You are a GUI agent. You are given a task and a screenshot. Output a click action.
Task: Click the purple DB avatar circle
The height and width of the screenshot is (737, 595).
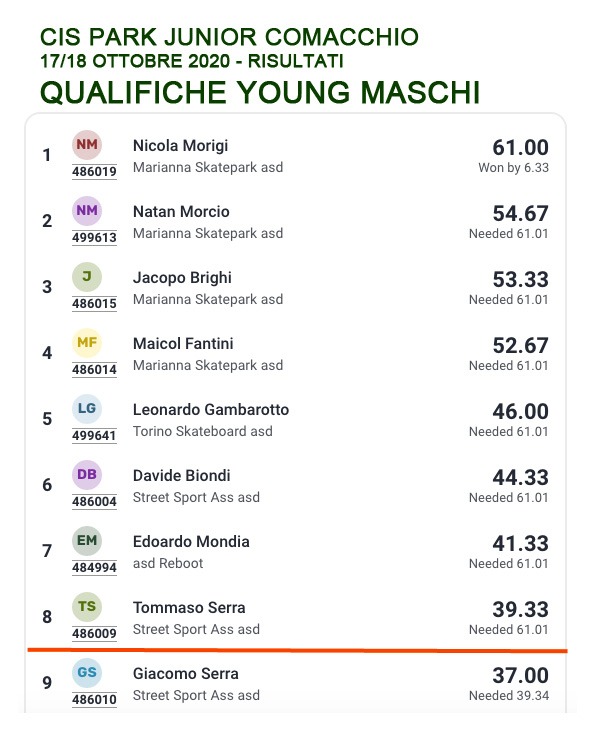tap(87, 474)
